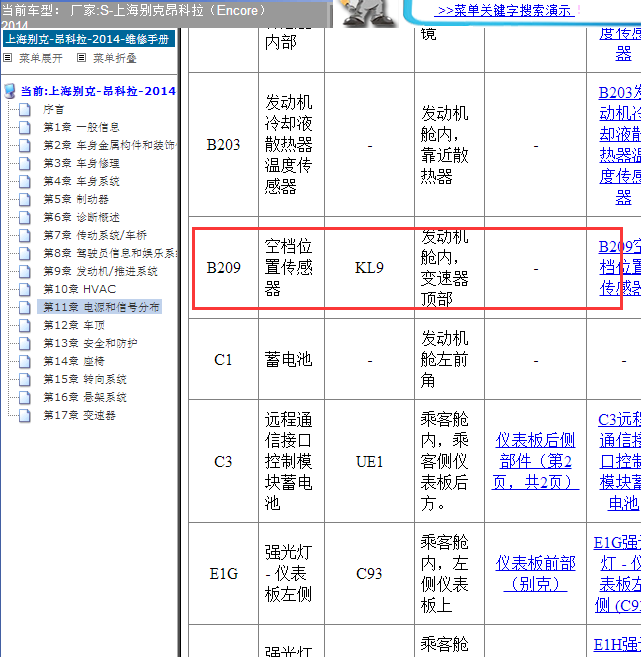Open chapter 第15章 转向系统
This screenshot has width=641, height=657.
[x=85, y=380]
